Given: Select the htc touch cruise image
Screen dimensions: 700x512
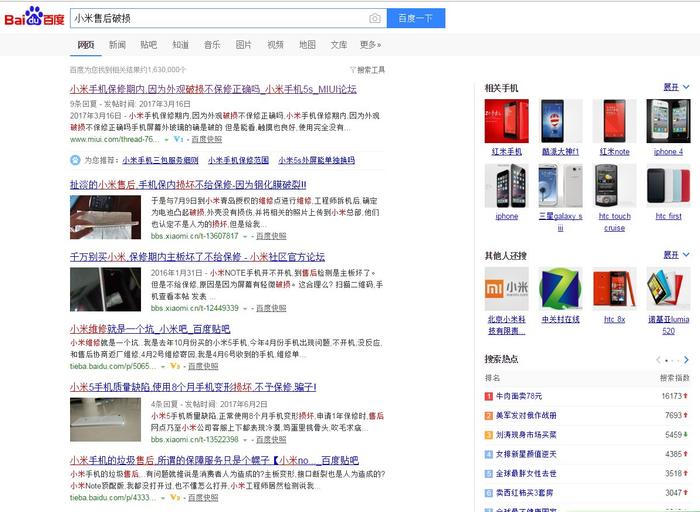Looking at the screenshot, I should (614, 186).
